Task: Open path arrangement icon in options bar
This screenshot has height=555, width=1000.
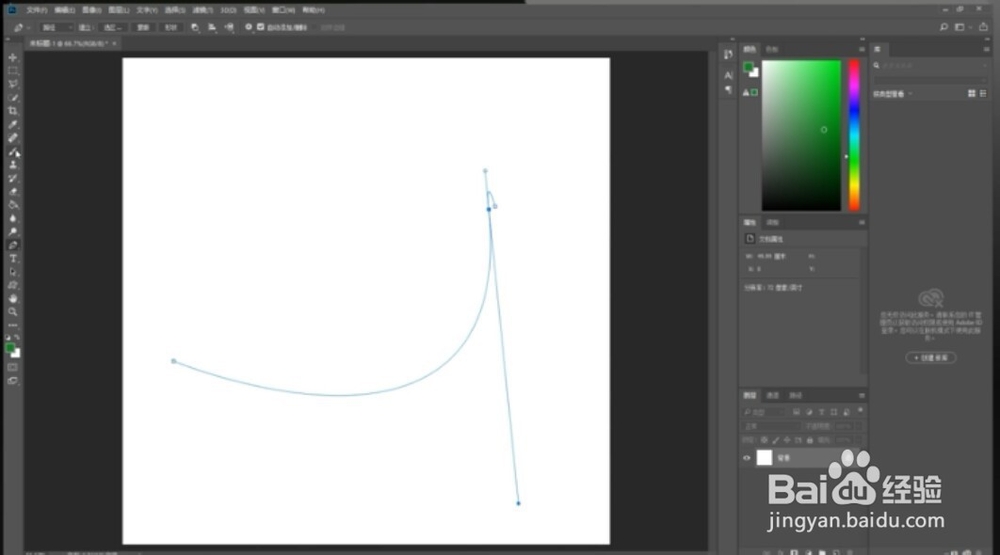Action: pyautogui.click(x=230, y=27)
